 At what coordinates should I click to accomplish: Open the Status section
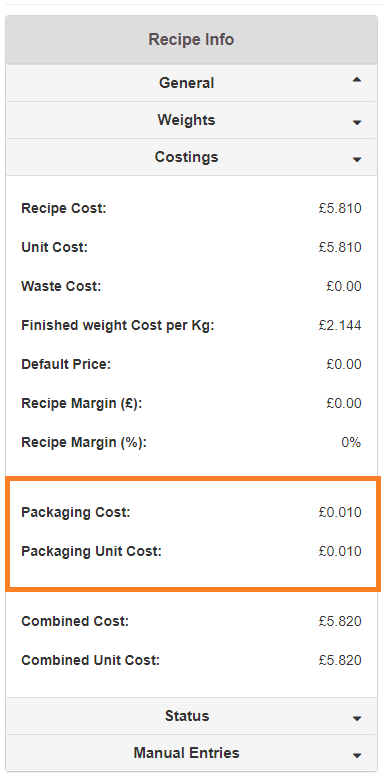point(191,716)
